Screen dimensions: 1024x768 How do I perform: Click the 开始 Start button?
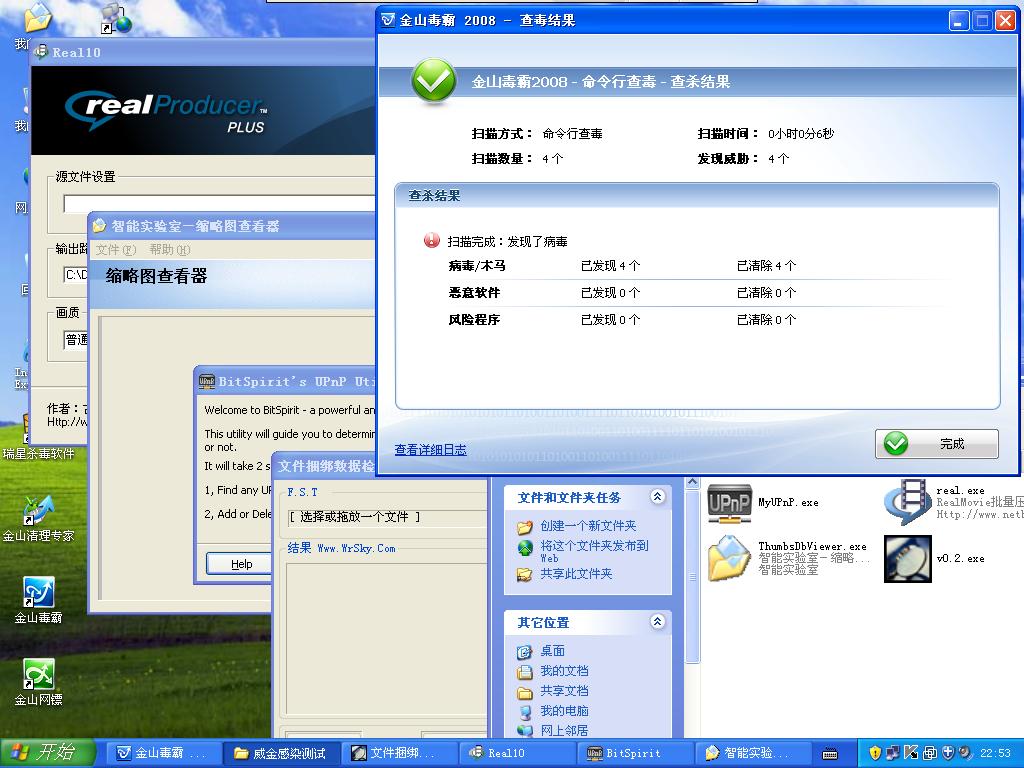click(x=48, y=753)
